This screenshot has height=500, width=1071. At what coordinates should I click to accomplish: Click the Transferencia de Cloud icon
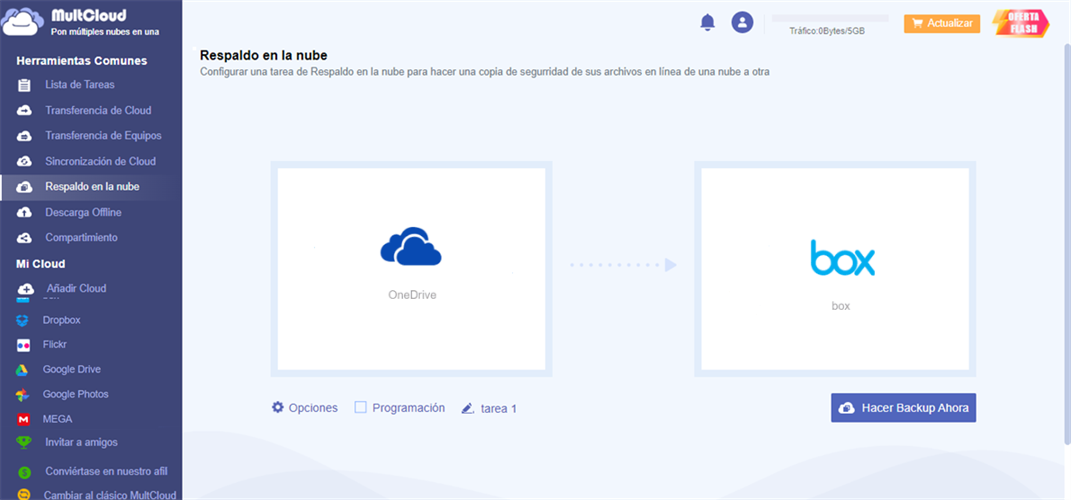[x=24, y=111]
